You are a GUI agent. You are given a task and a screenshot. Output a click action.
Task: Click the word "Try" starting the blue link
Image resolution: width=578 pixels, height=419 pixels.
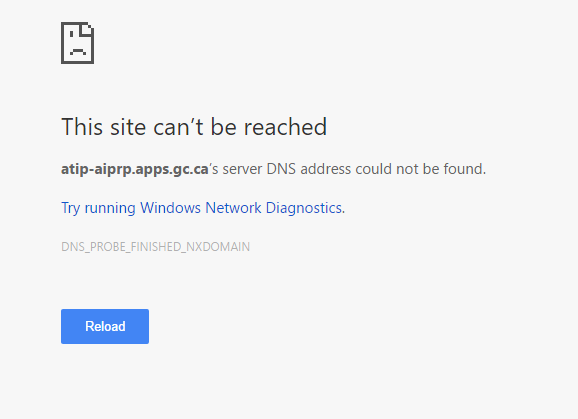coord(71,209)
